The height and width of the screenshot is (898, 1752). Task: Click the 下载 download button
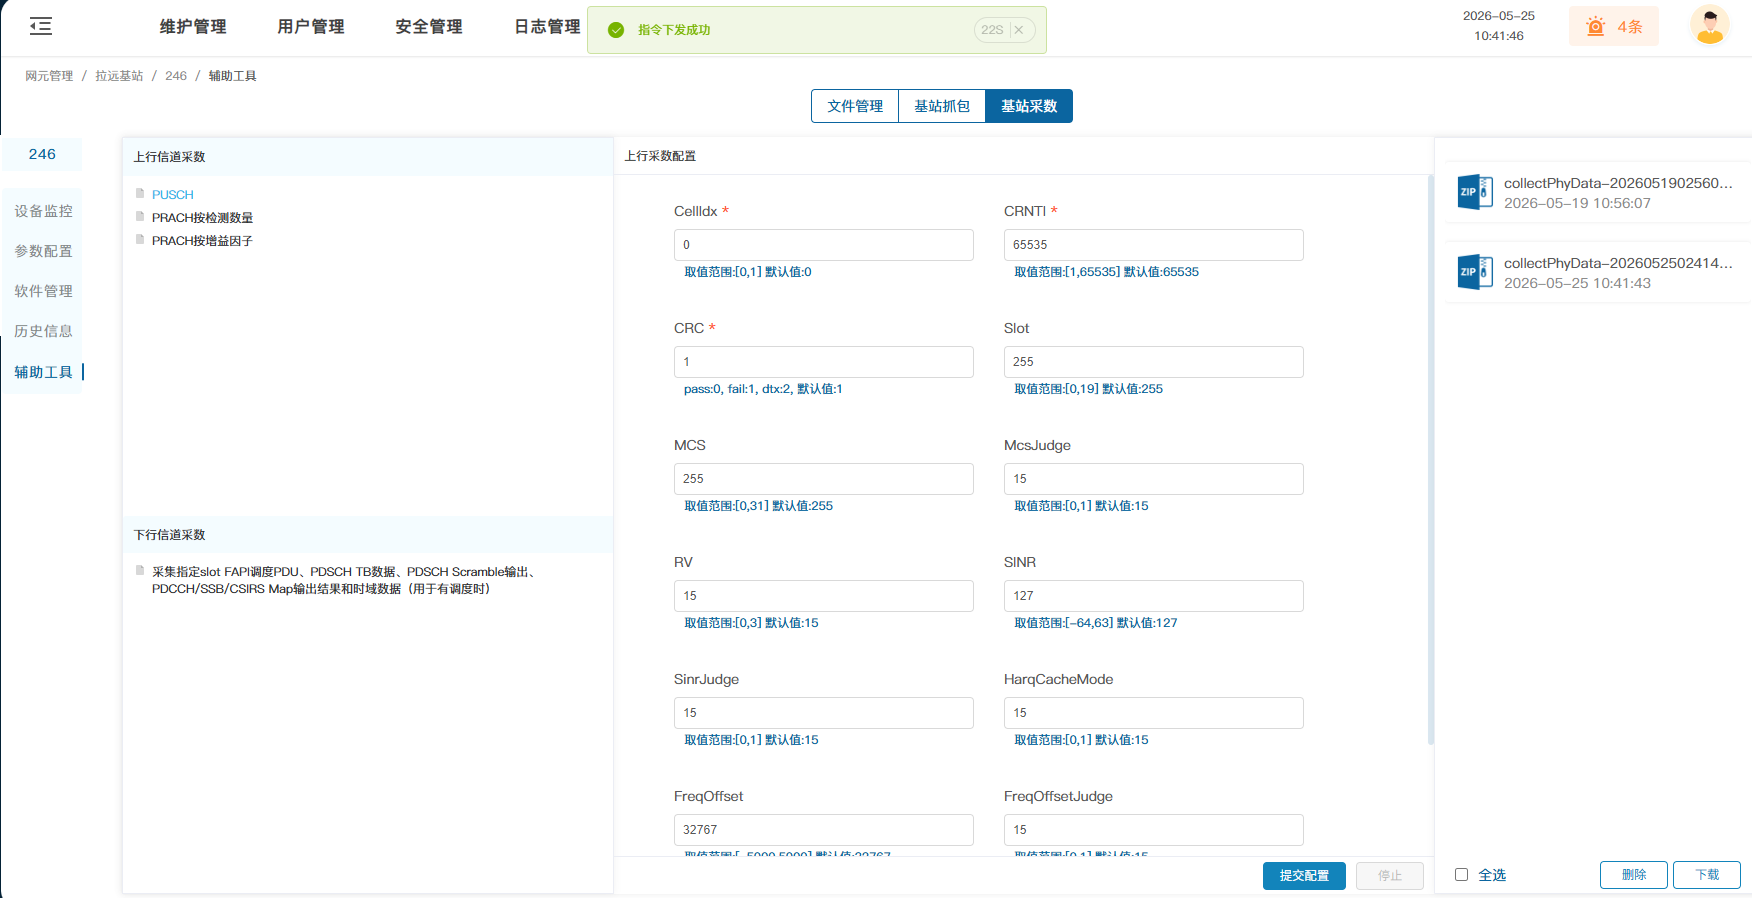tap(1707, 875)
